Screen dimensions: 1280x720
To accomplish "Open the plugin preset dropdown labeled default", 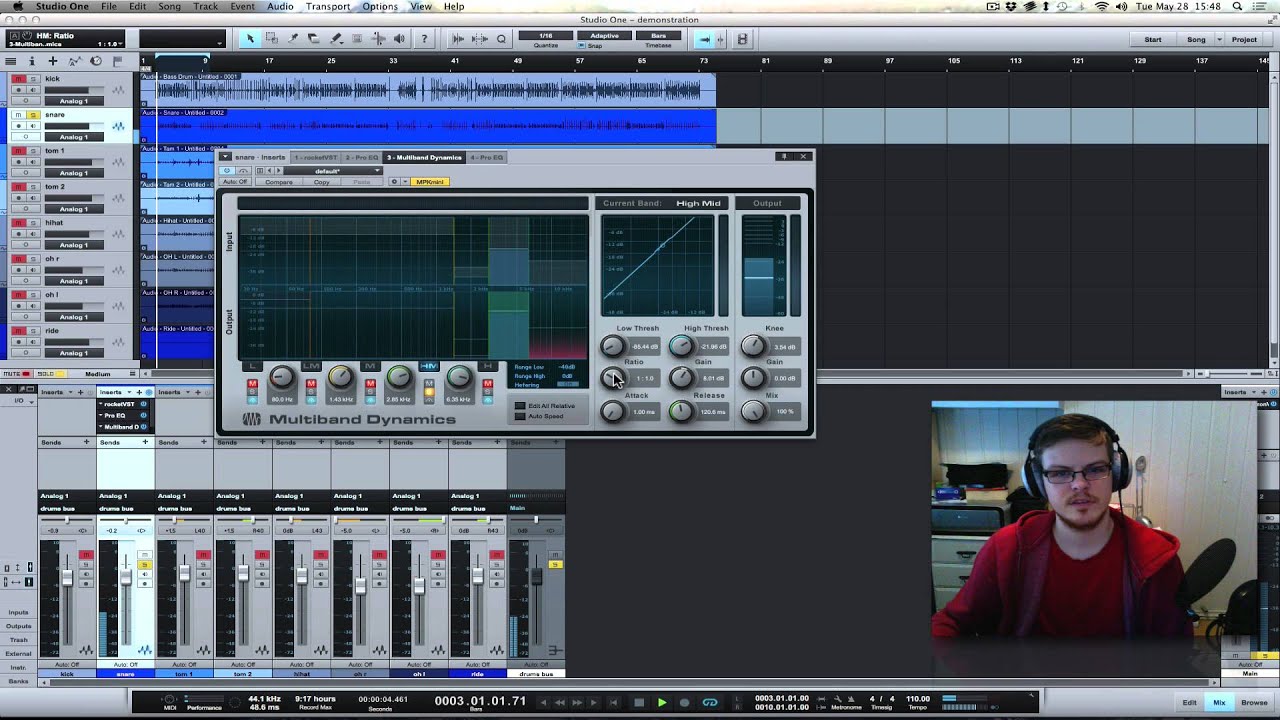I will click(332, 171).
